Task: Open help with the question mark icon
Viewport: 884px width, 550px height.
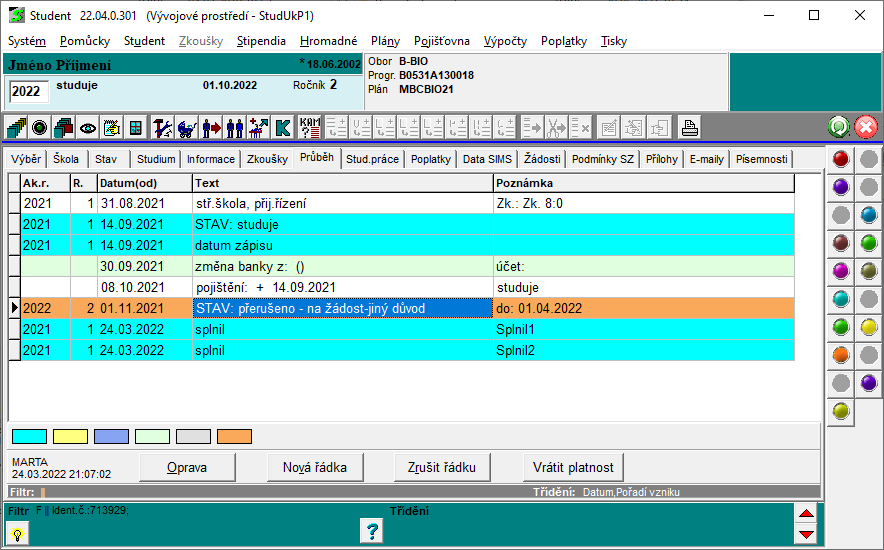Action: tap(372, 532)
